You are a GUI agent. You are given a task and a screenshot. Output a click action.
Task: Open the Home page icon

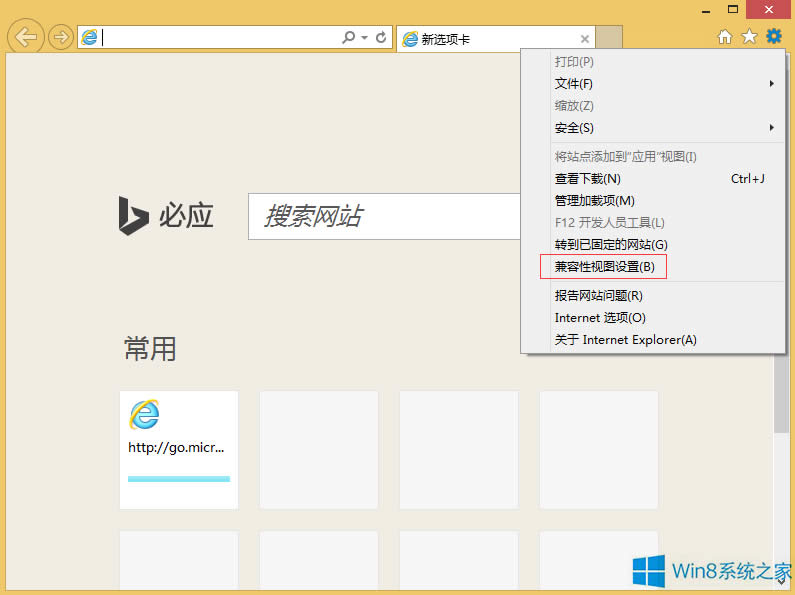point(726,37)
